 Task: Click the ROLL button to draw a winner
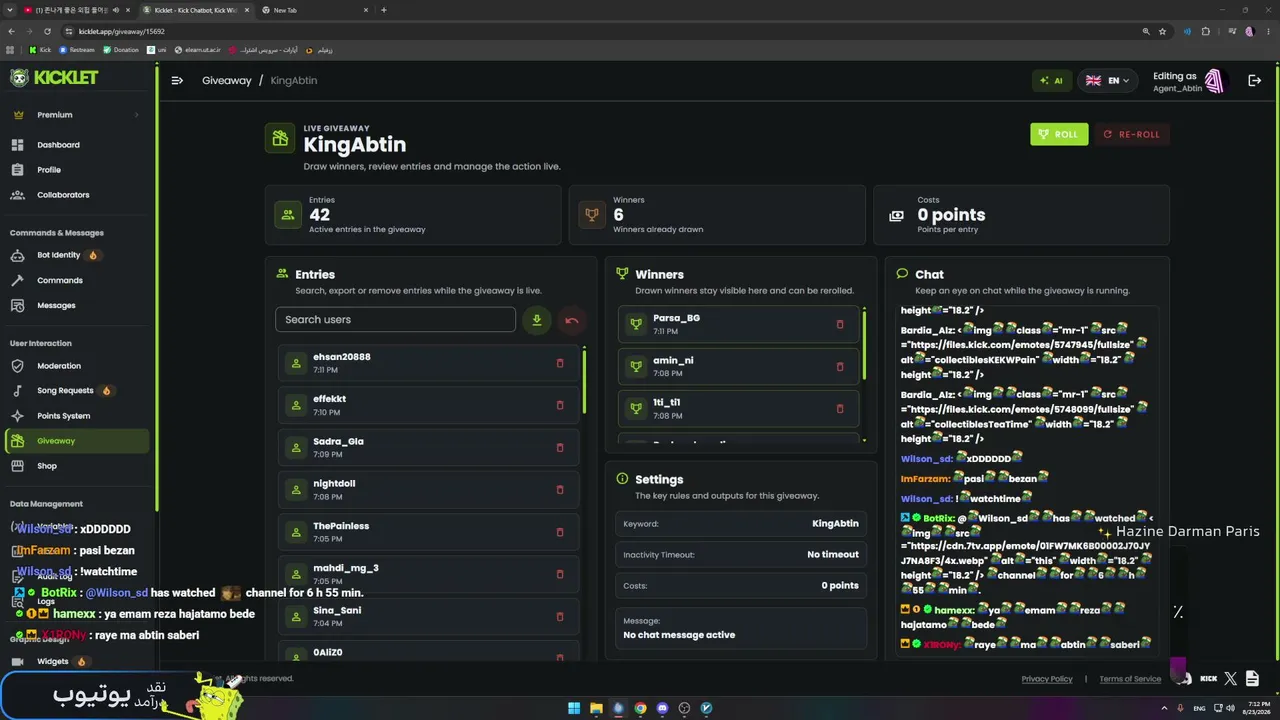click(x=1059, y=134)
